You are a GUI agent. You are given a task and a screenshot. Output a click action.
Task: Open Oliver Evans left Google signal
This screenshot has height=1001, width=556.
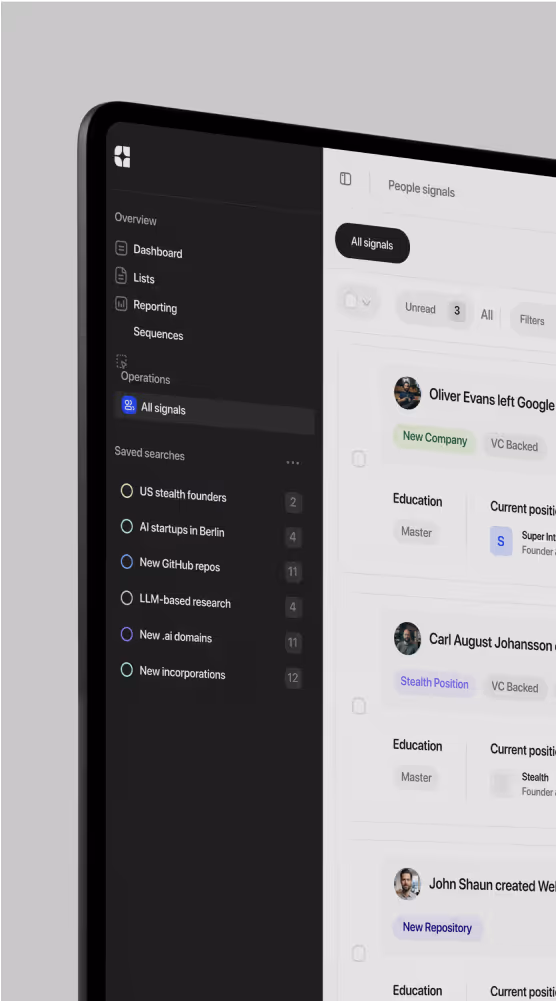coord(492,400)
